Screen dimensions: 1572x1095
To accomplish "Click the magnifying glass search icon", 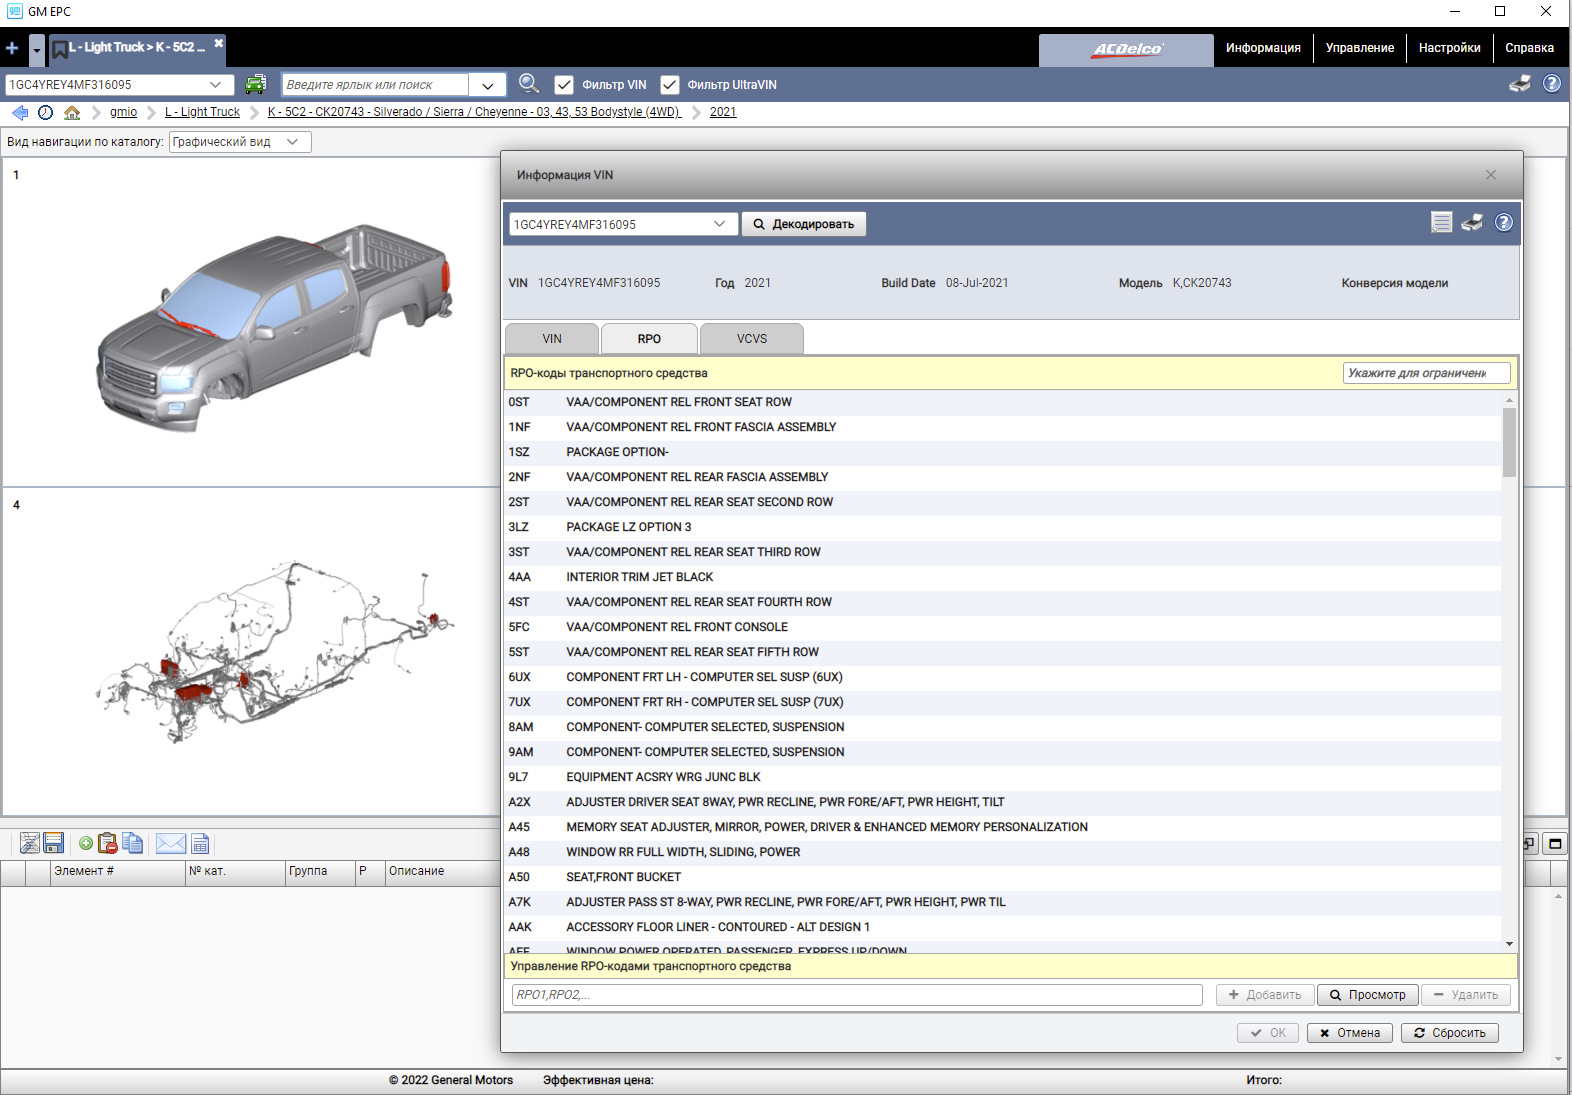I will tap(529, 85).
